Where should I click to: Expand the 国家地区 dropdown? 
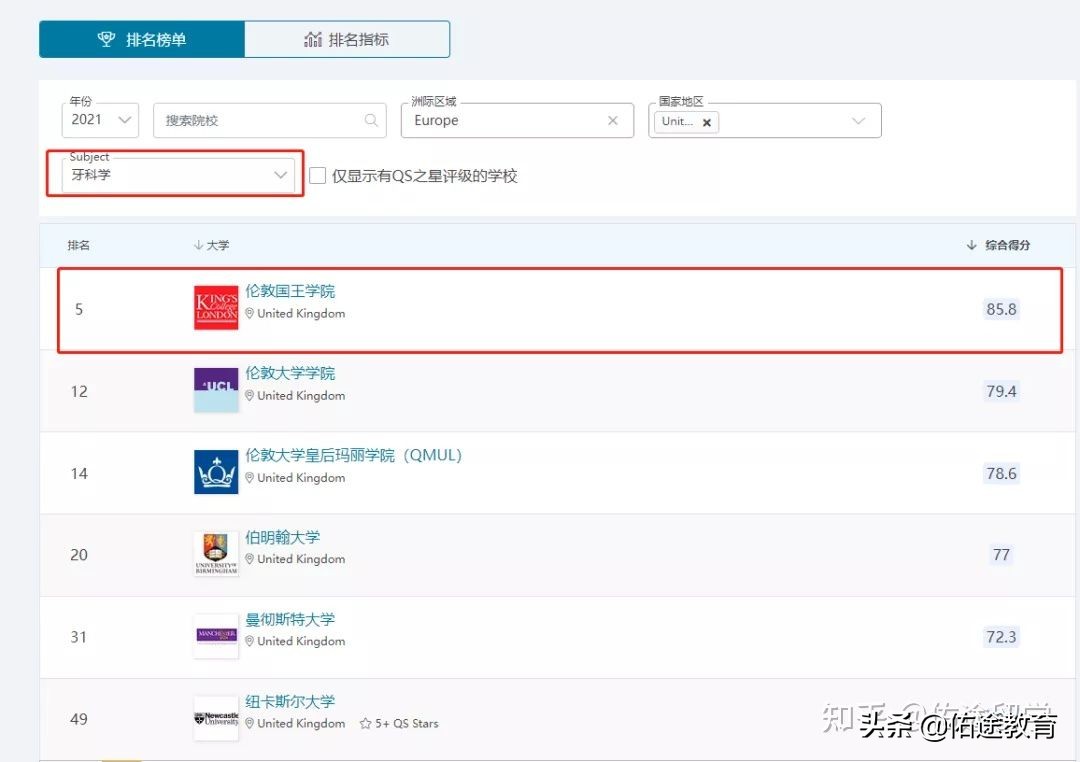click(x=859, y=120)
